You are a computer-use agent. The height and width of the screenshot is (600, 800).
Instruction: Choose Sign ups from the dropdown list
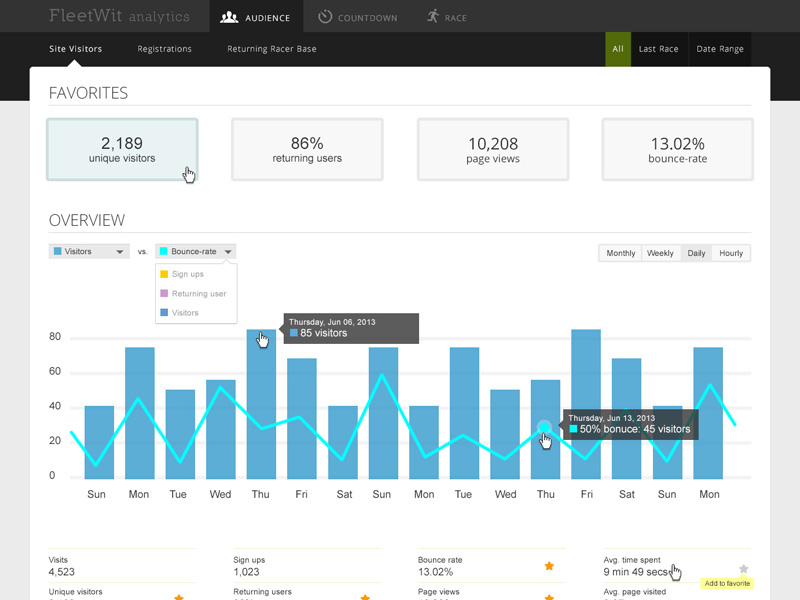point(187,274)
